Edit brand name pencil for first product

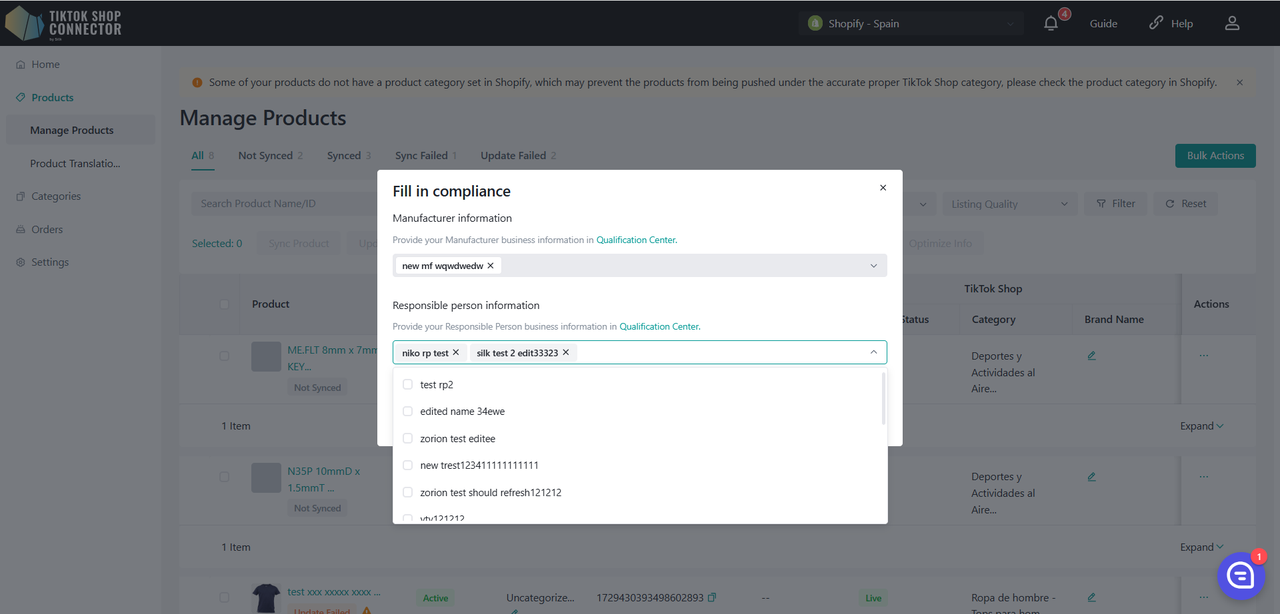(1092, 356)
